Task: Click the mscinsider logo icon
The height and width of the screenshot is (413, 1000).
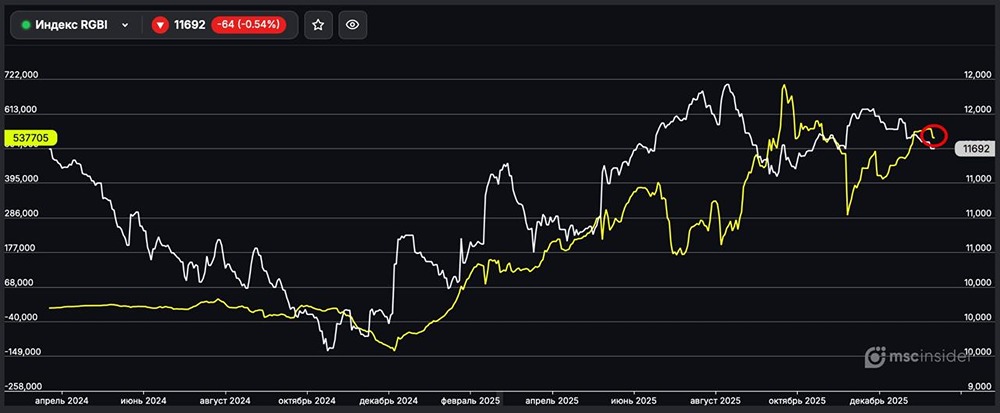Action: [875, 356]
